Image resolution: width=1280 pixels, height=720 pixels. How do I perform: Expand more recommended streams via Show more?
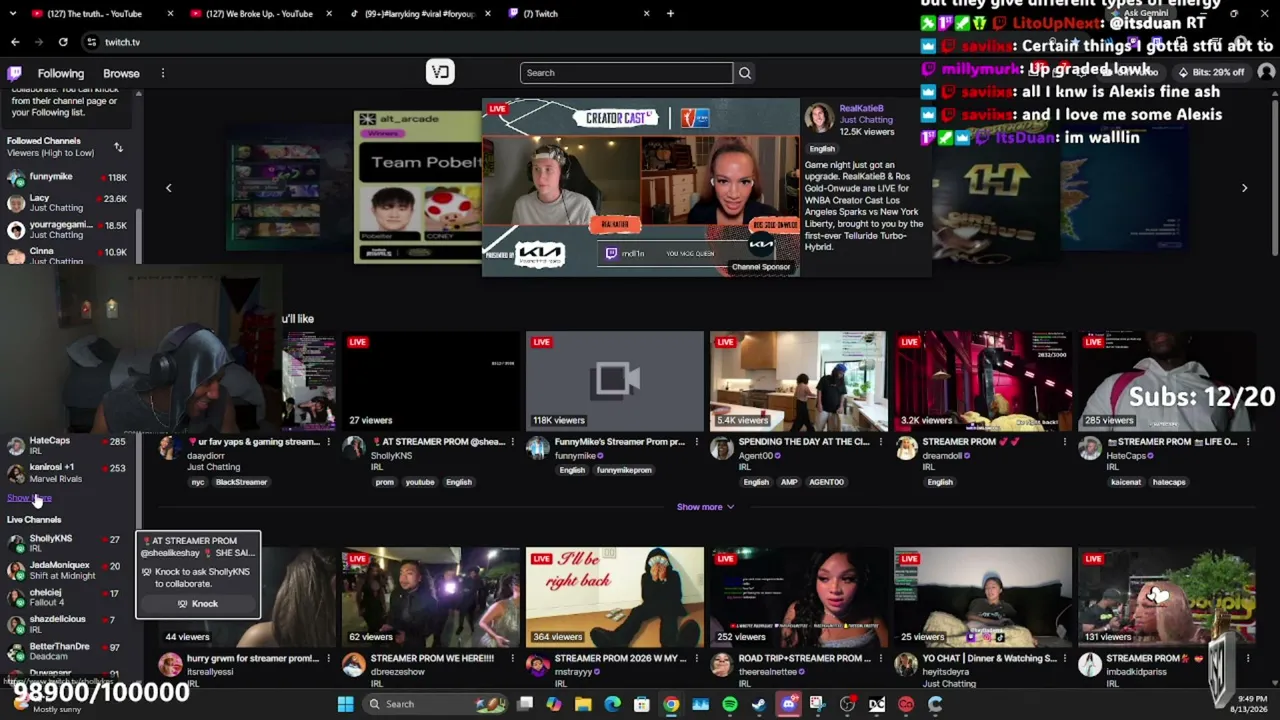click(705, 507)
